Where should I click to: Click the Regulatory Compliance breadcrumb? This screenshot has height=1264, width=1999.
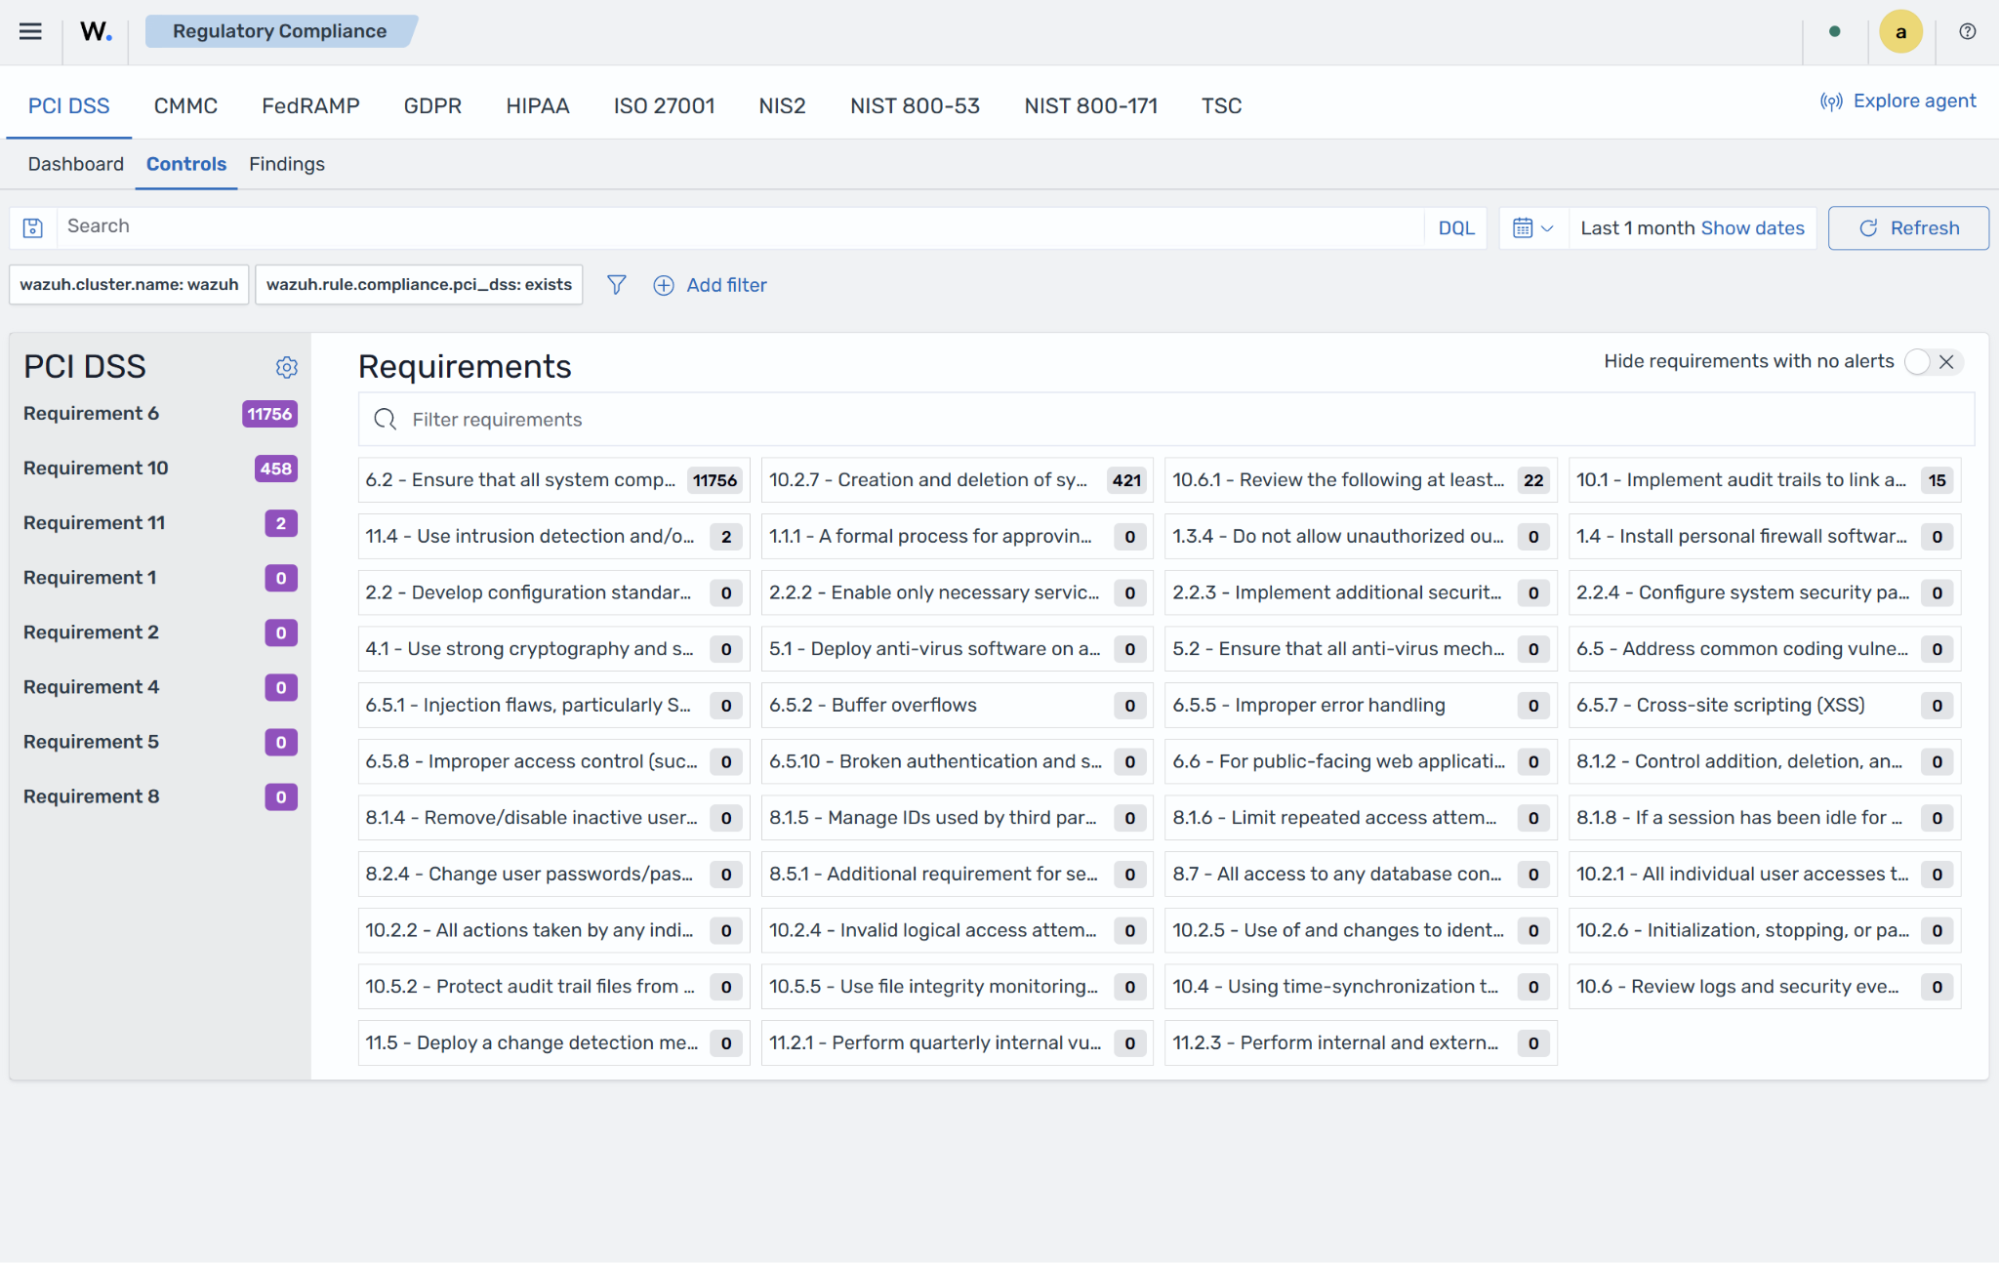[x=280, y=31]
